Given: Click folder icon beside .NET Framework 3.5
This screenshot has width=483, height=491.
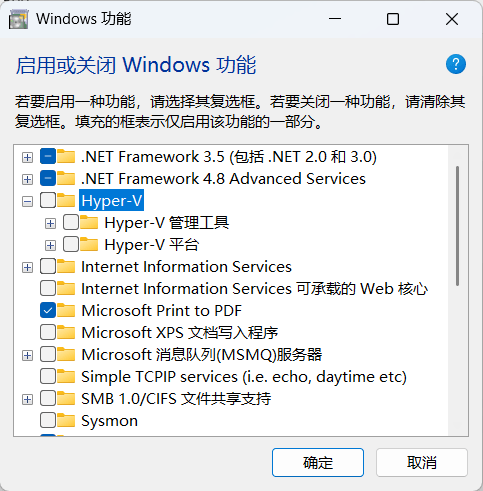Looking at the screenshot, I should pyautogui.click(x=66, y=156).
